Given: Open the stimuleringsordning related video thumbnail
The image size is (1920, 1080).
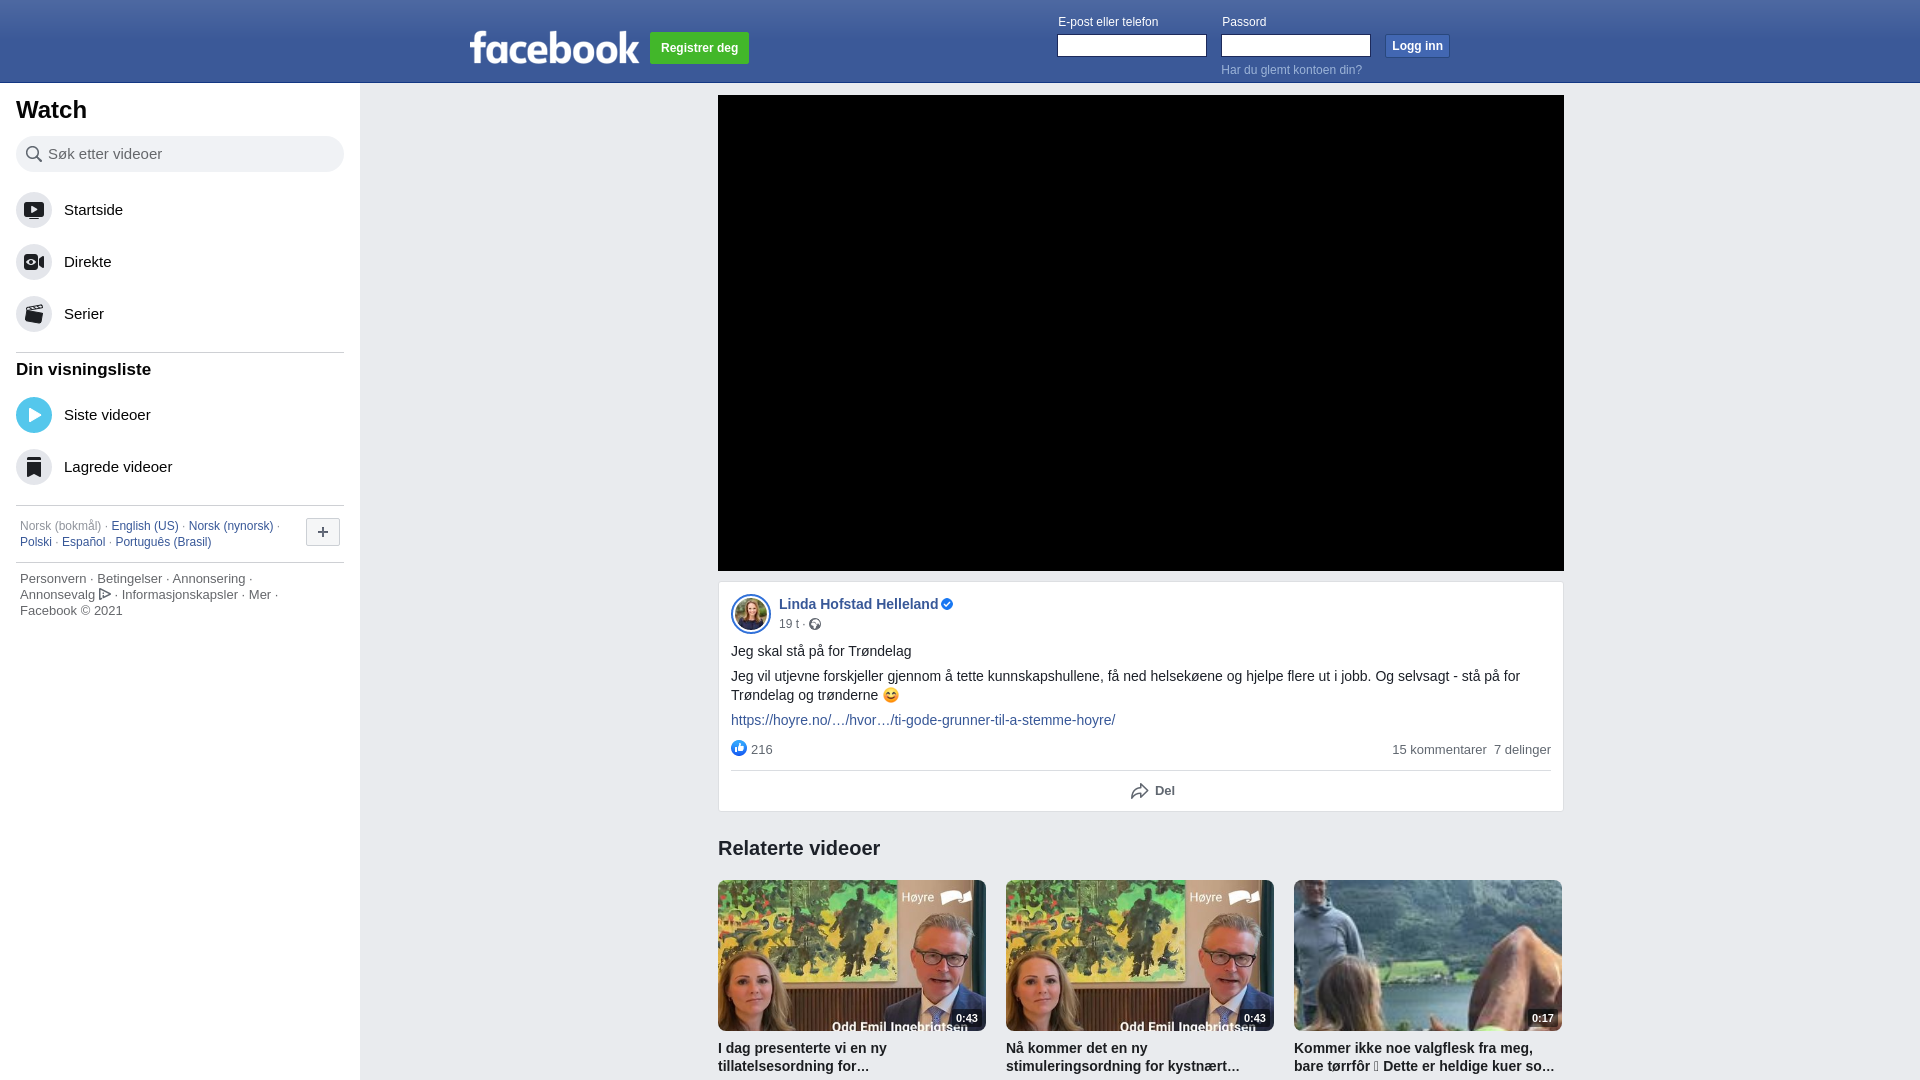Looking at the screenshot, I should (x=1140, y=955).
